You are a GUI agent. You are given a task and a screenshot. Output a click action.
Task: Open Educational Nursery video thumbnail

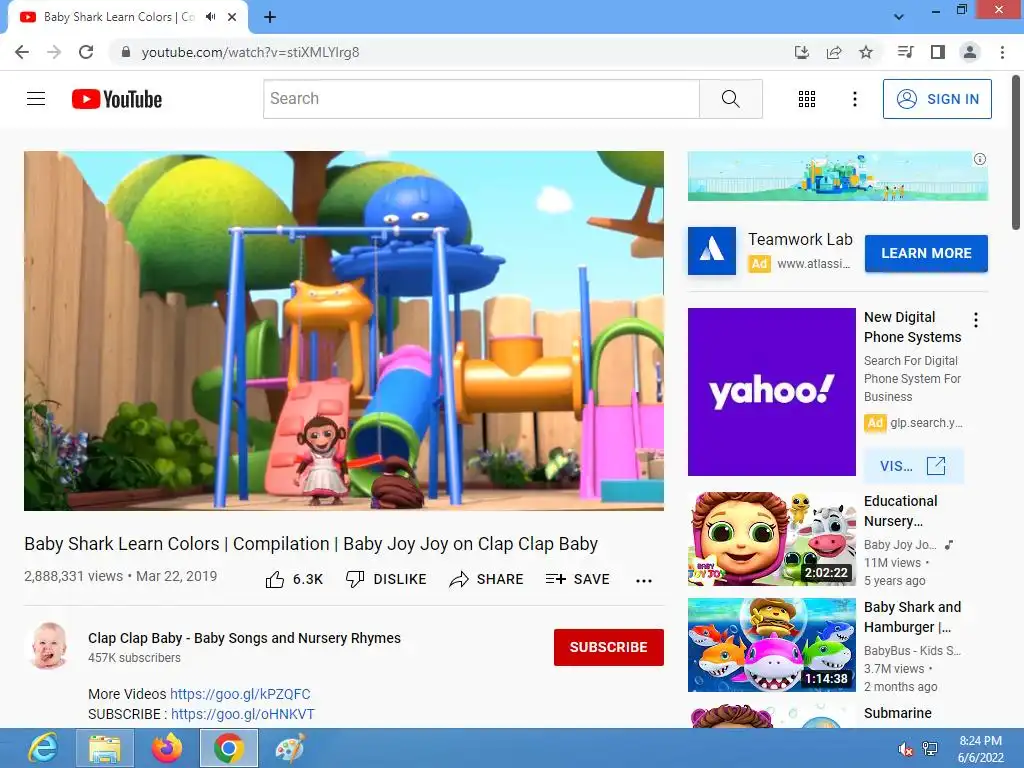[771, 539]
